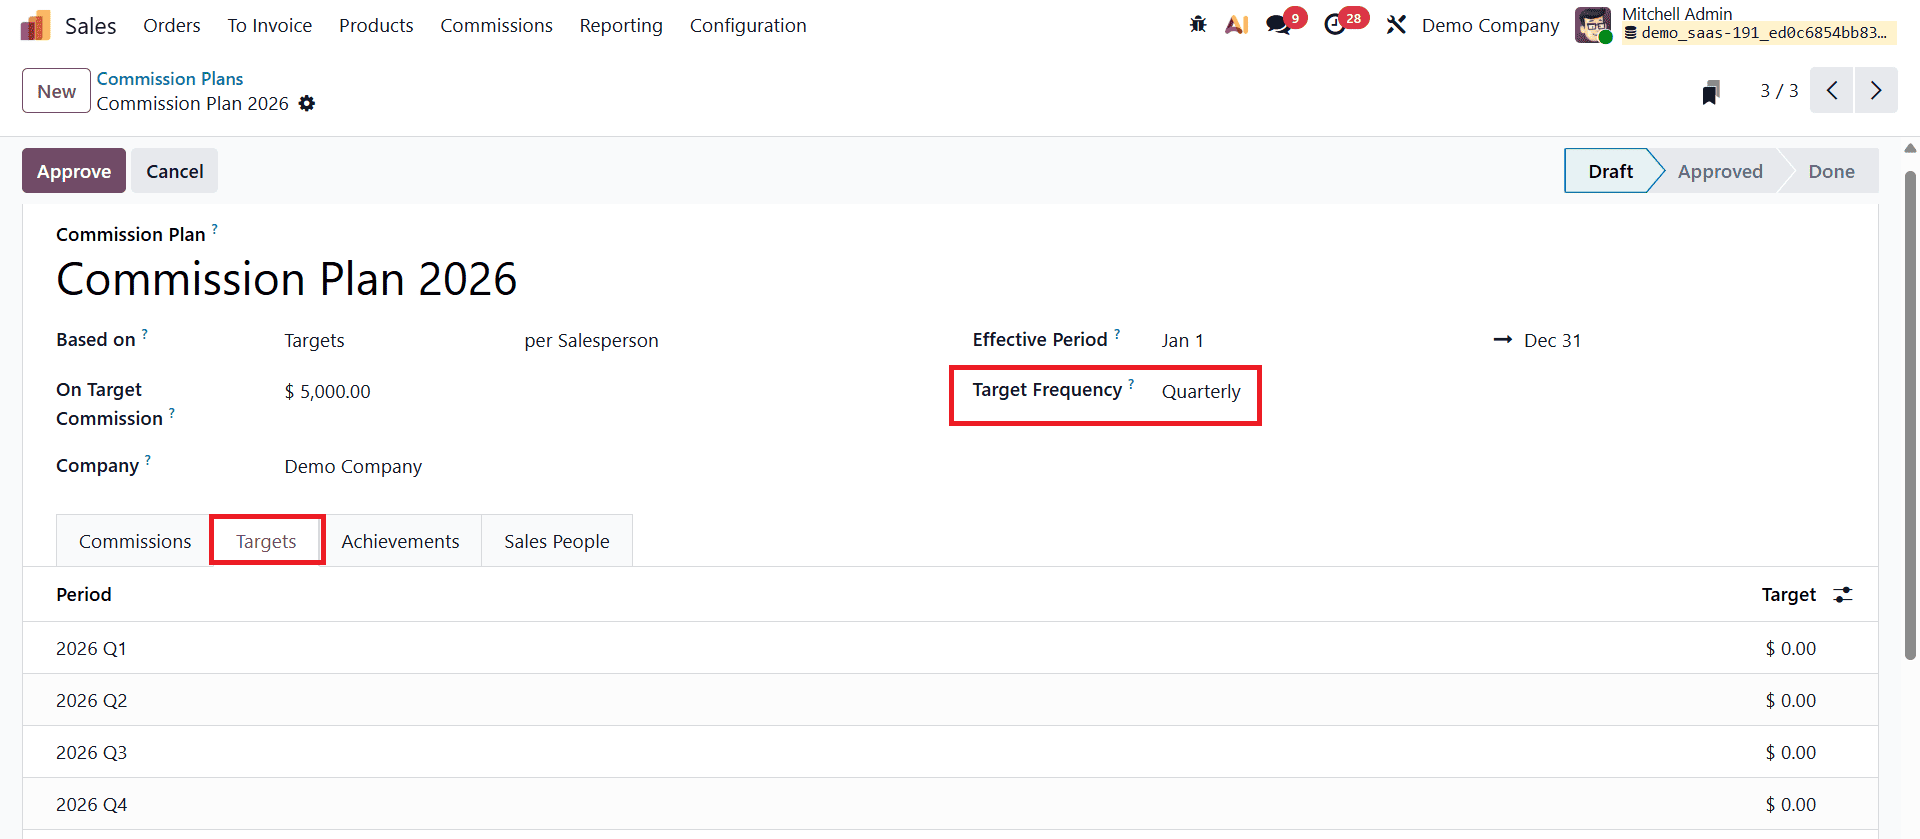Open the Orders menu

point(172,25)
